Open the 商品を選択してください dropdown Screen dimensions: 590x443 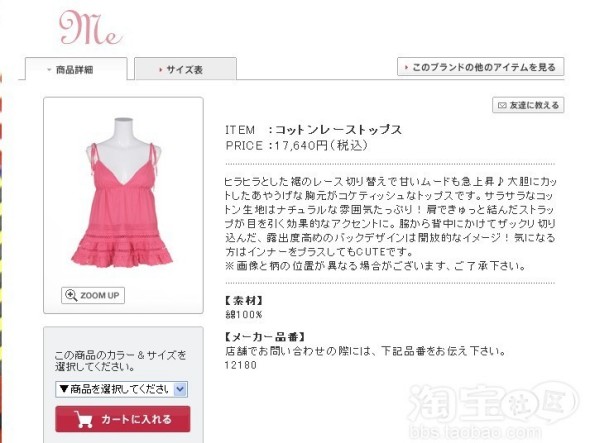point(121,389)
